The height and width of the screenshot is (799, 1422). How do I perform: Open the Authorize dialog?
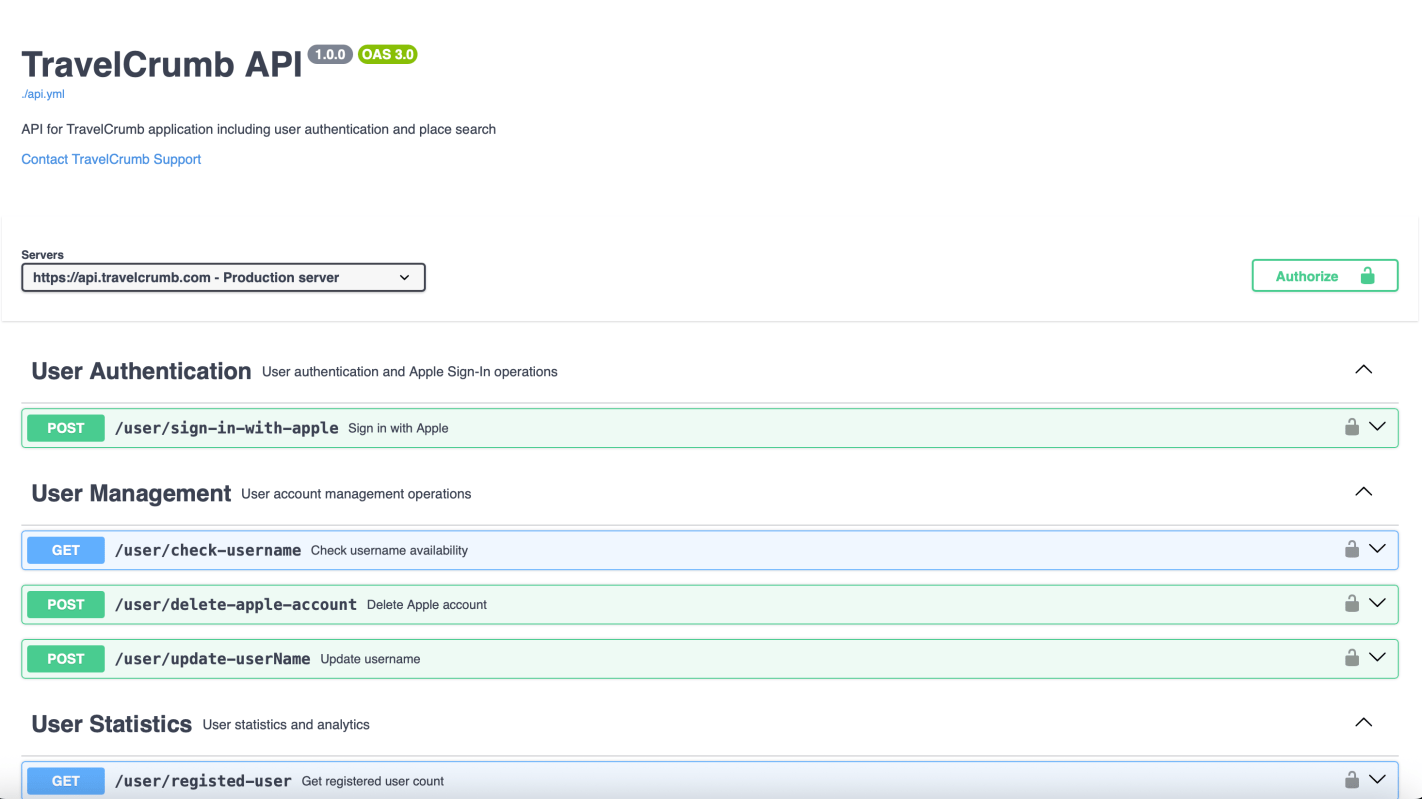click(1324, 276)
